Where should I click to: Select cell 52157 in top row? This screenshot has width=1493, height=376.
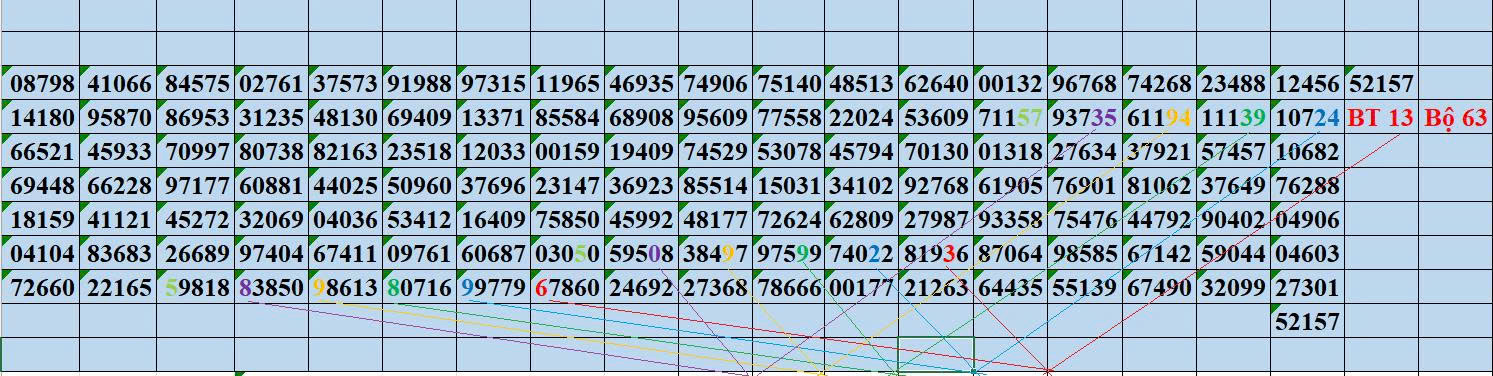click(1381, 84)
